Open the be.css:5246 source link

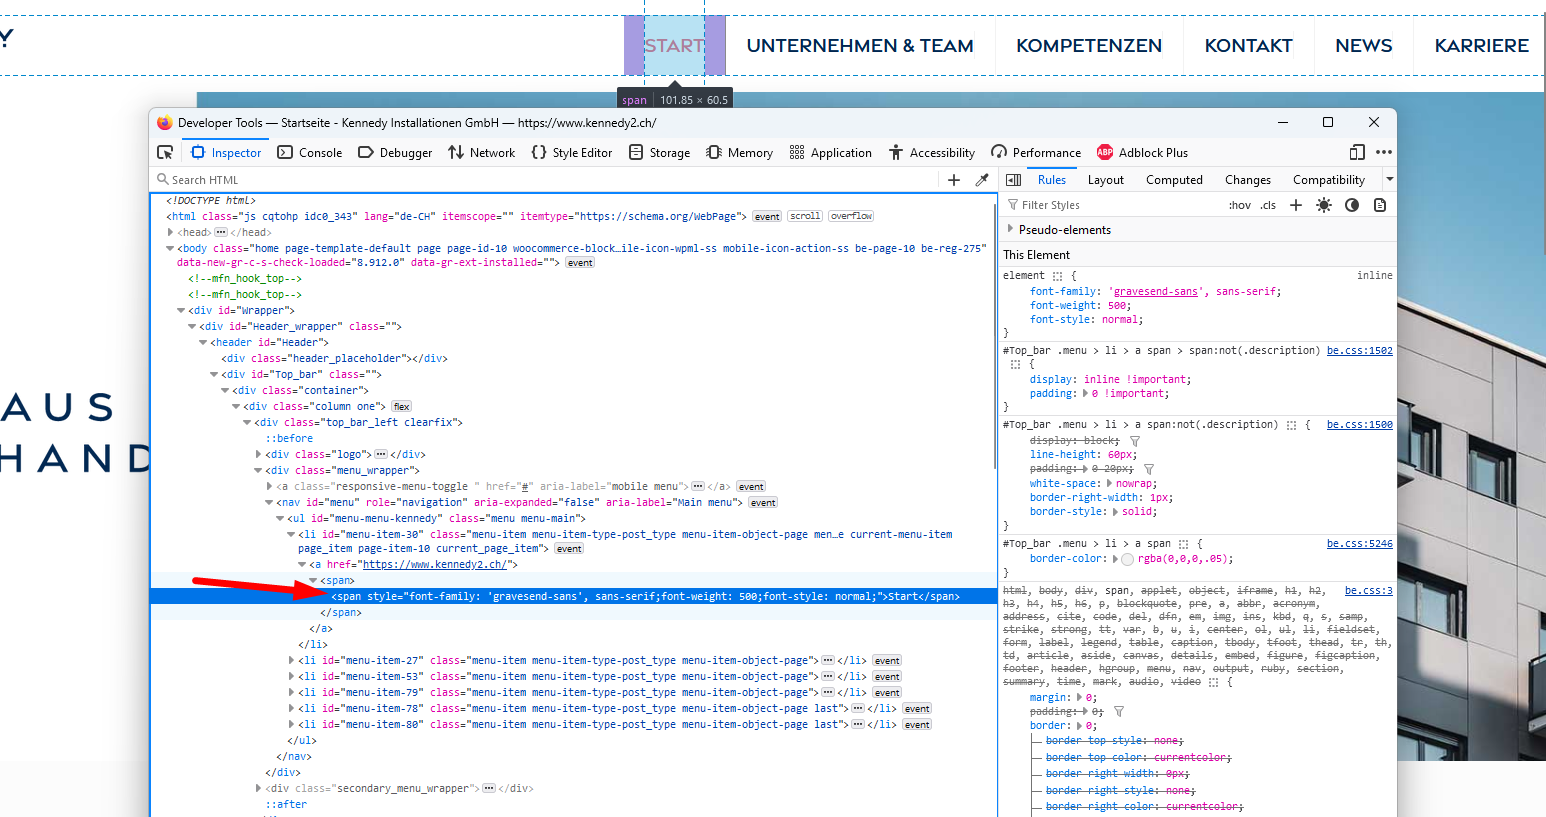pos(1359,544)
